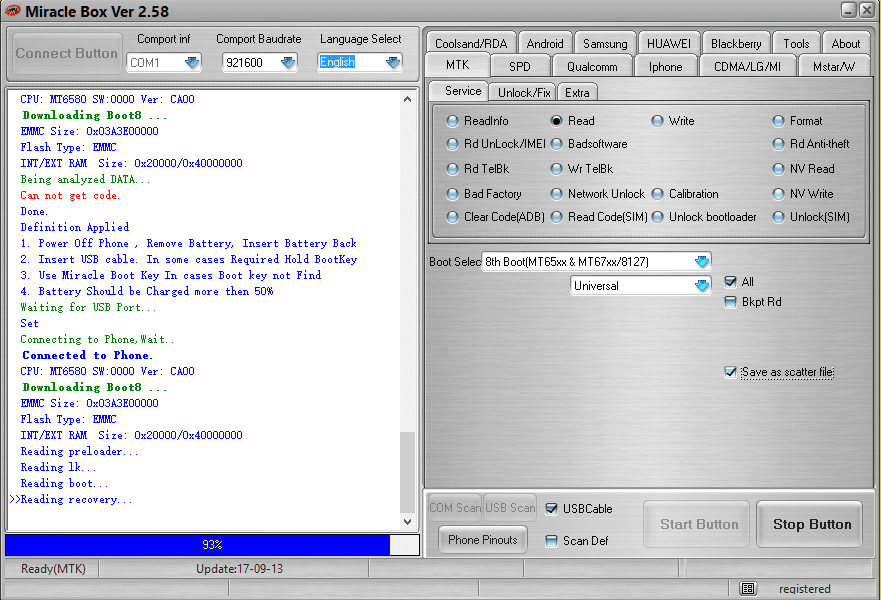The height and width of the screenshot is (600, 881).
Task: Click the Start Button
Action: [x=697, y=524]
